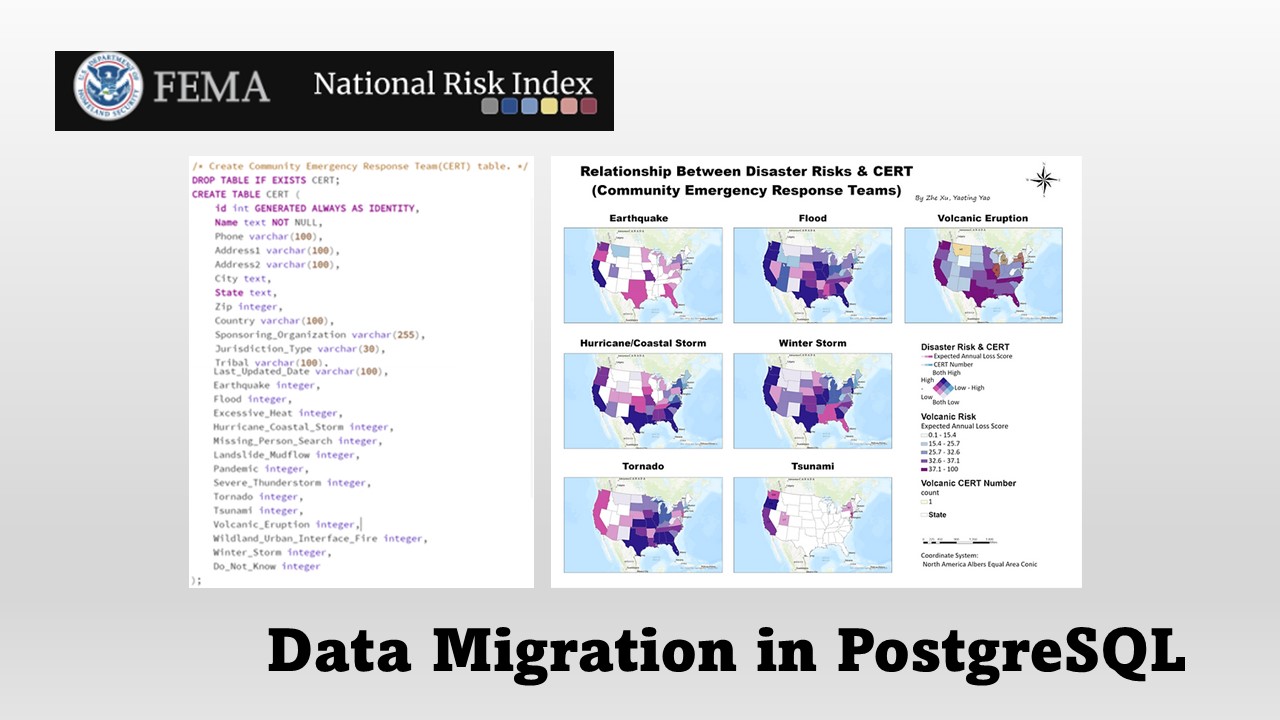The width and height of the screenshot is (1280, 720).
Task: Click "Last_Updated_Date varchar(100)" line
Action: tap(300, 371)
